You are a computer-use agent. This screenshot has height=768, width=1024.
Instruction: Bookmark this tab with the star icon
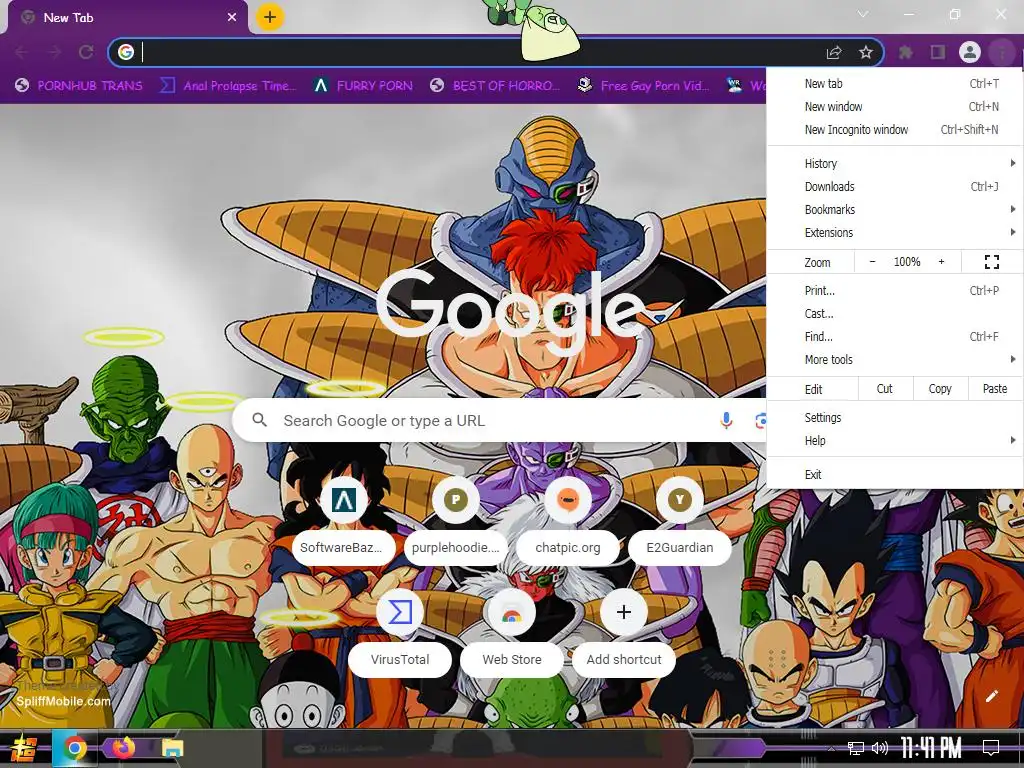866,52
